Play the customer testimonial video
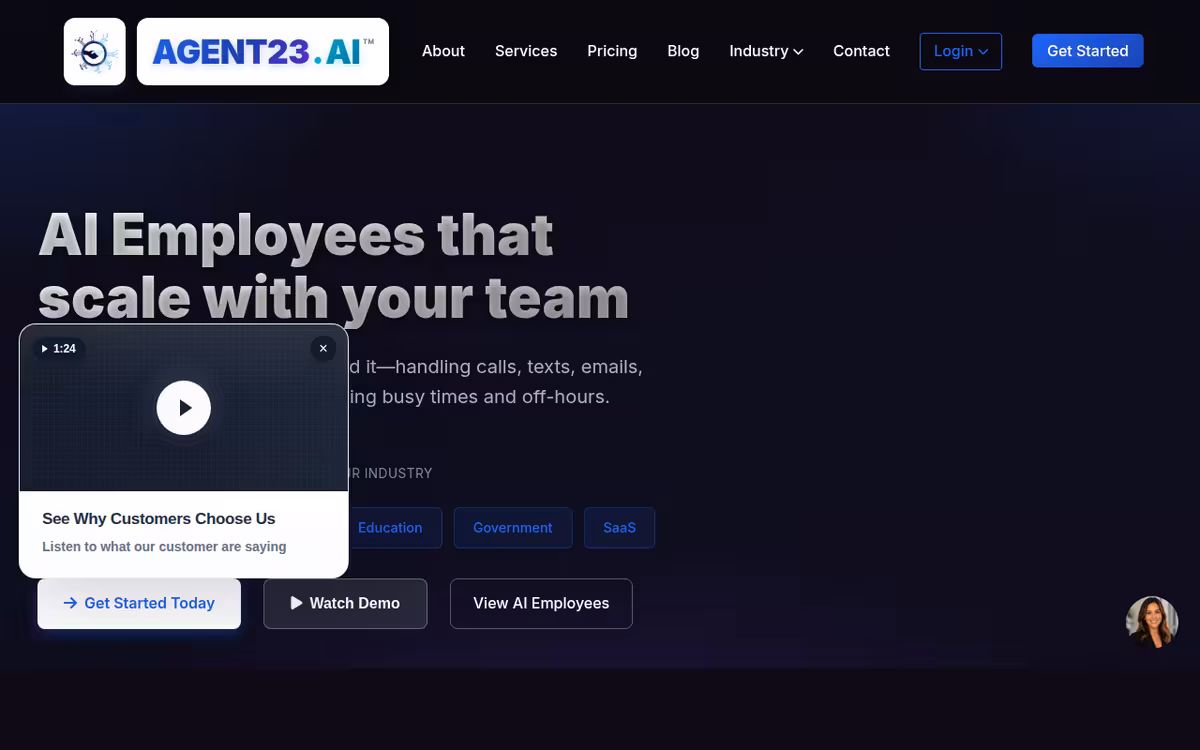This screenshot has width=1200, height=750. click(184, 408)
